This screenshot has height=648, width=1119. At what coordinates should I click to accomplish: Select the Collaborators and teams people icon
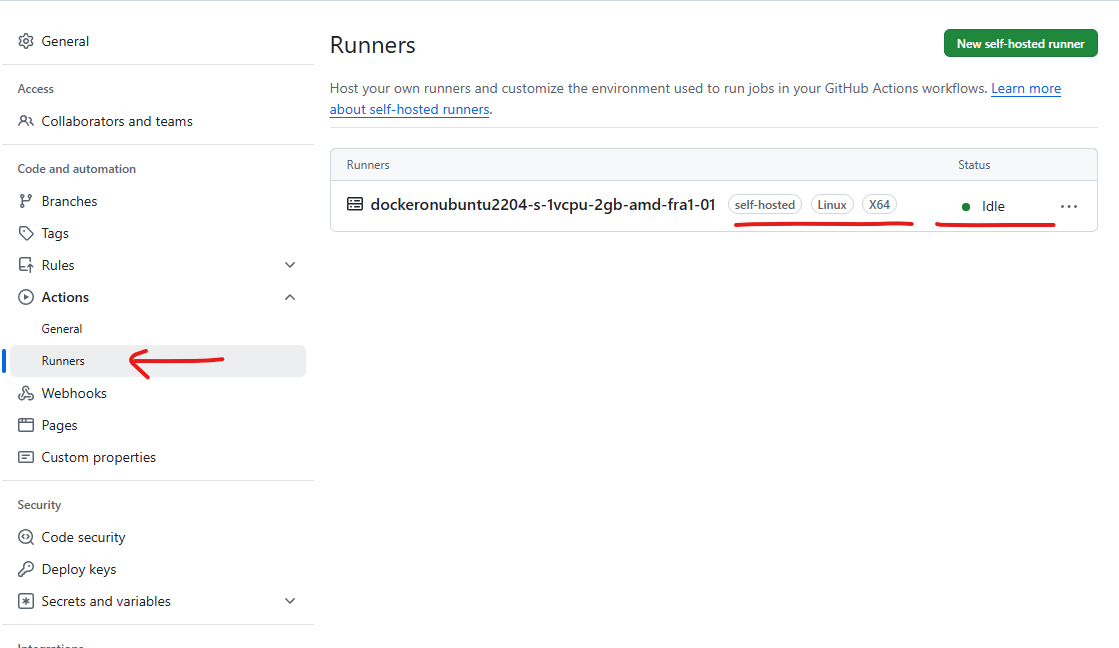point(25,120)
